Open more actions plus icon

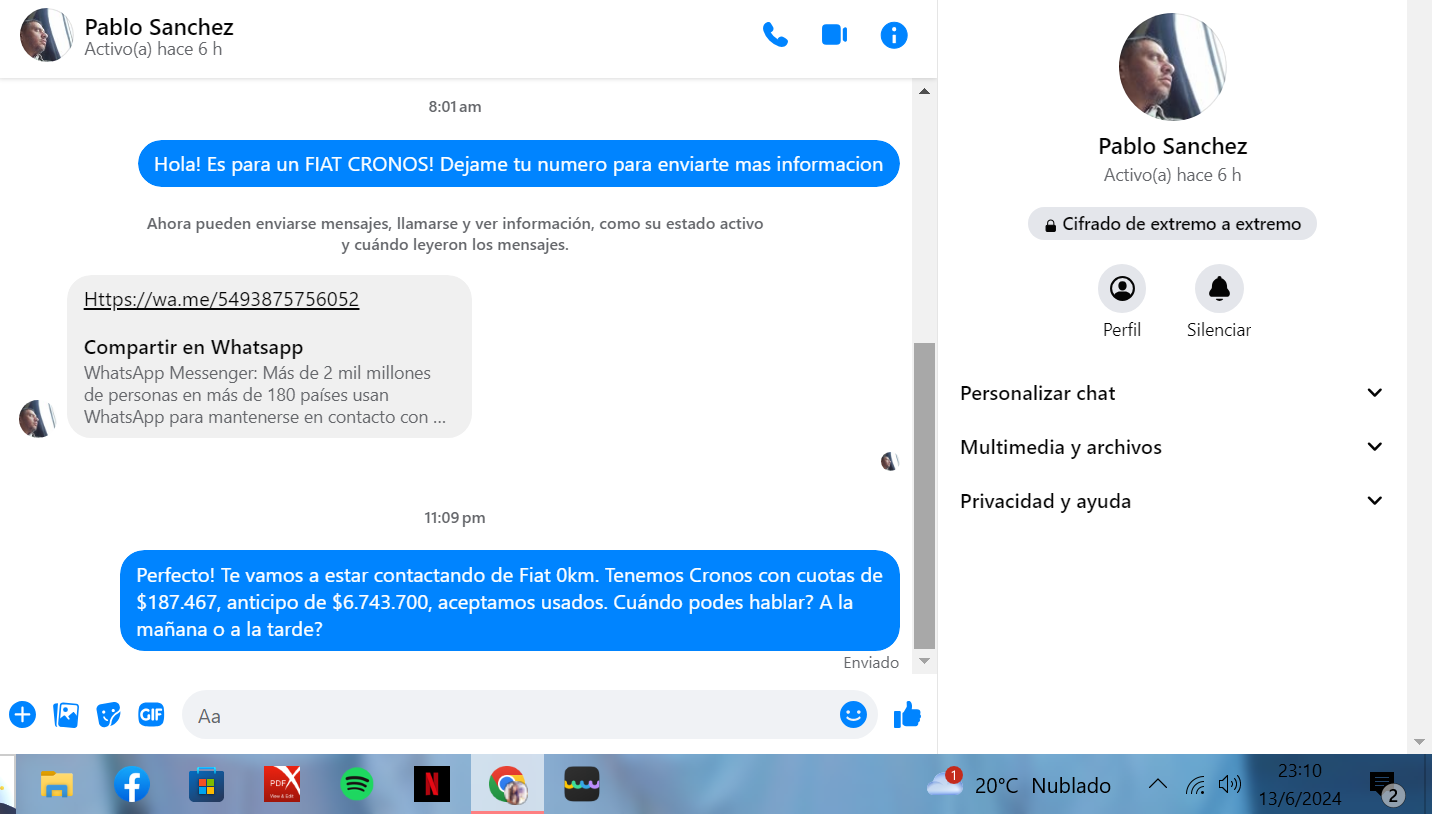22,715
